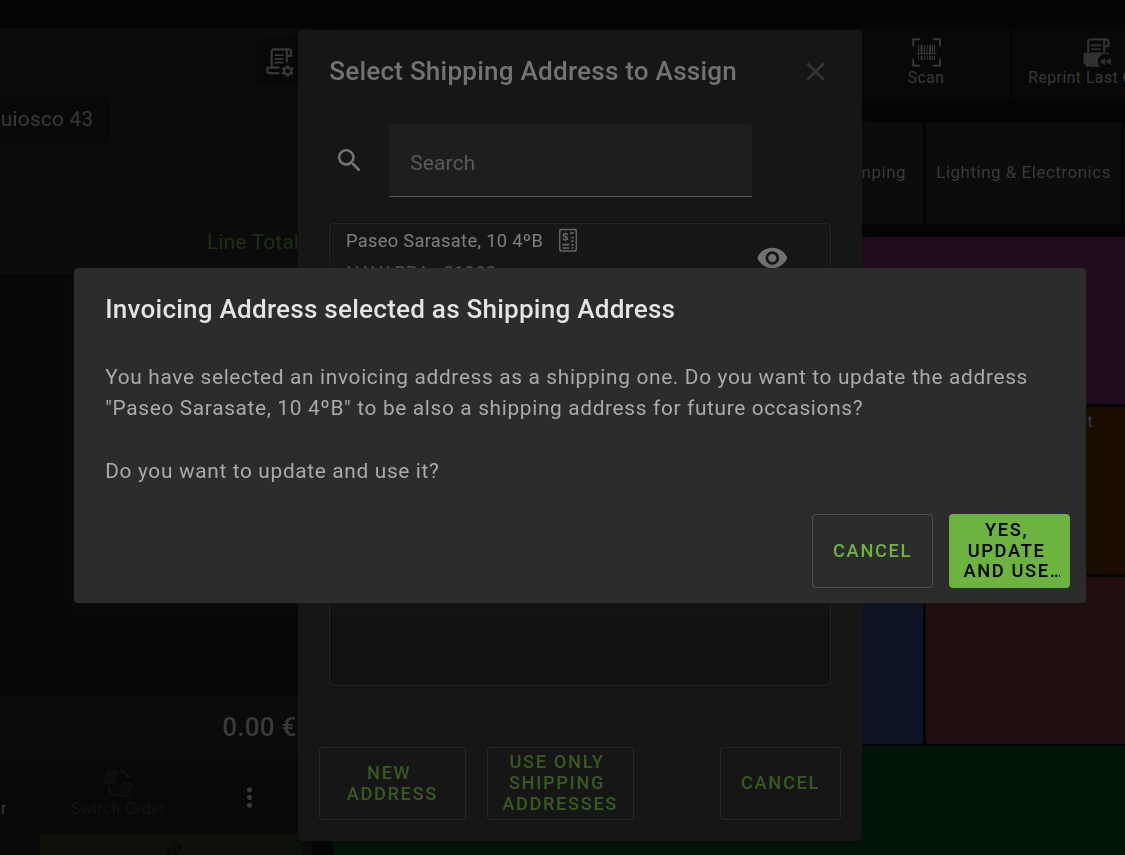The image size is (1125, 855).
Task: Select the Paseo Sarasate, 10 4ºB address
Action: pos(444,241)
